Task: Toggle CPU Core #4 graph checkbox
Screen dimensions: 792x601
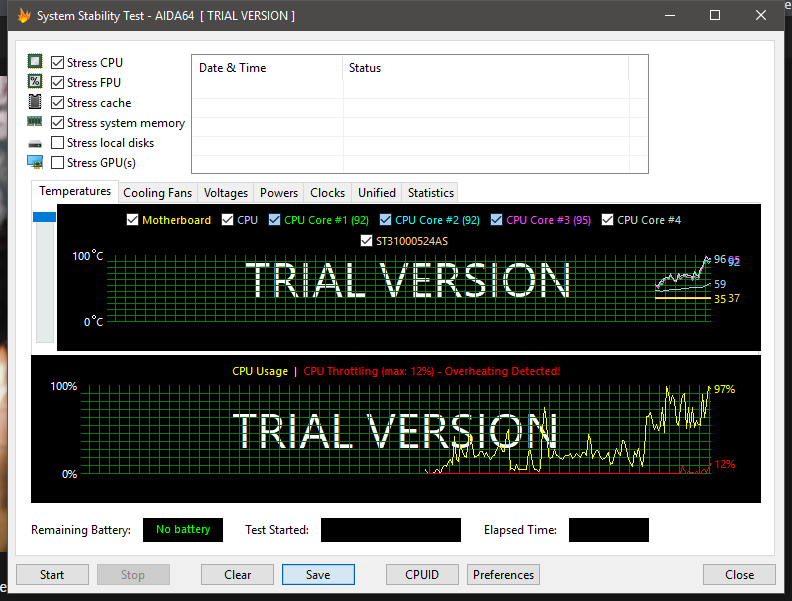Action: (x=608, y=220)
